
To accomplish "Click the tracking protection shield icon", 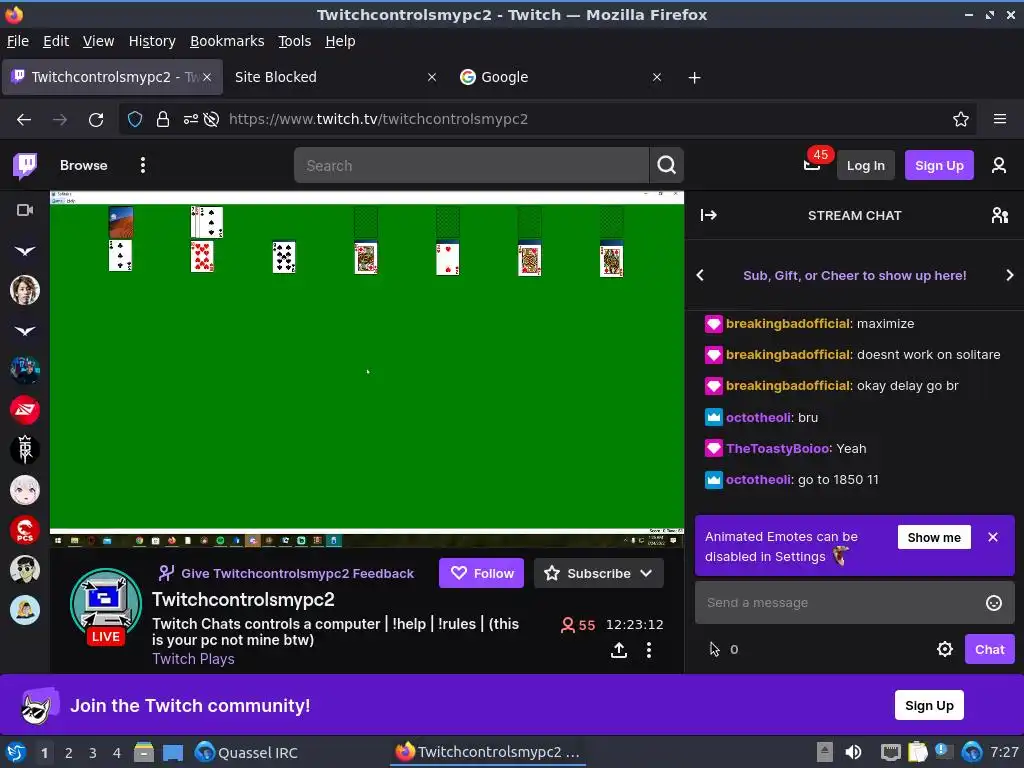I will pyautogui.click(x=135, y=120).
